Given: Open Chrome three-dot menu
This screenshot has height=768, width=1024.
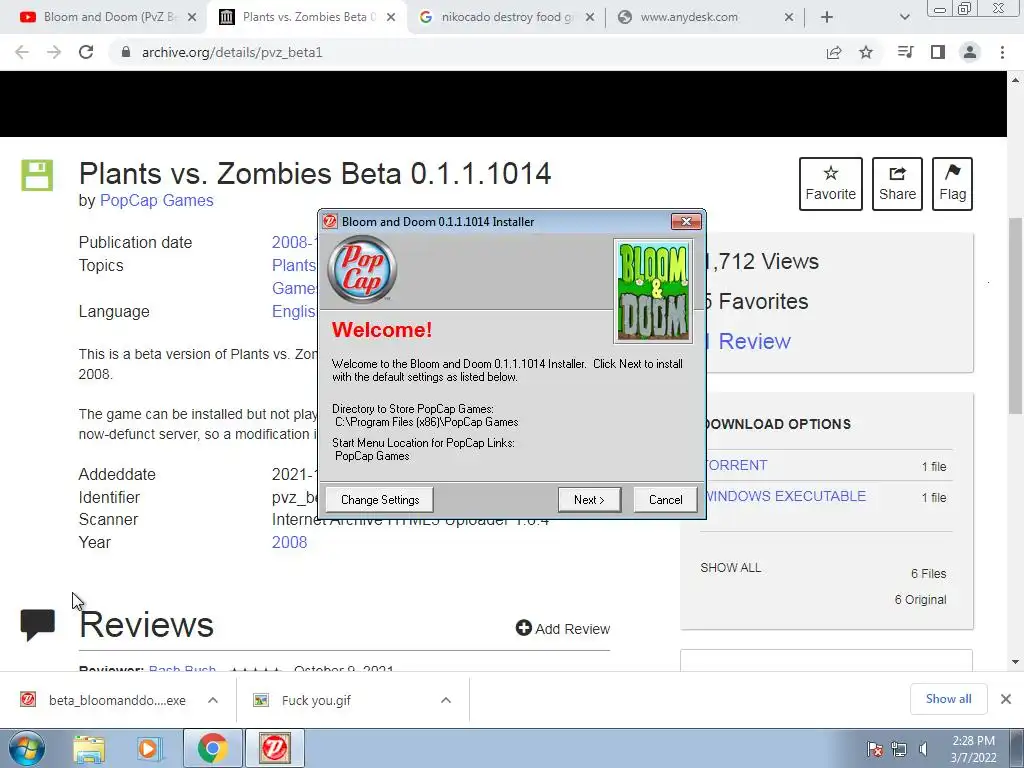Looking at the screenshot, I should [x=1002, y=52].
